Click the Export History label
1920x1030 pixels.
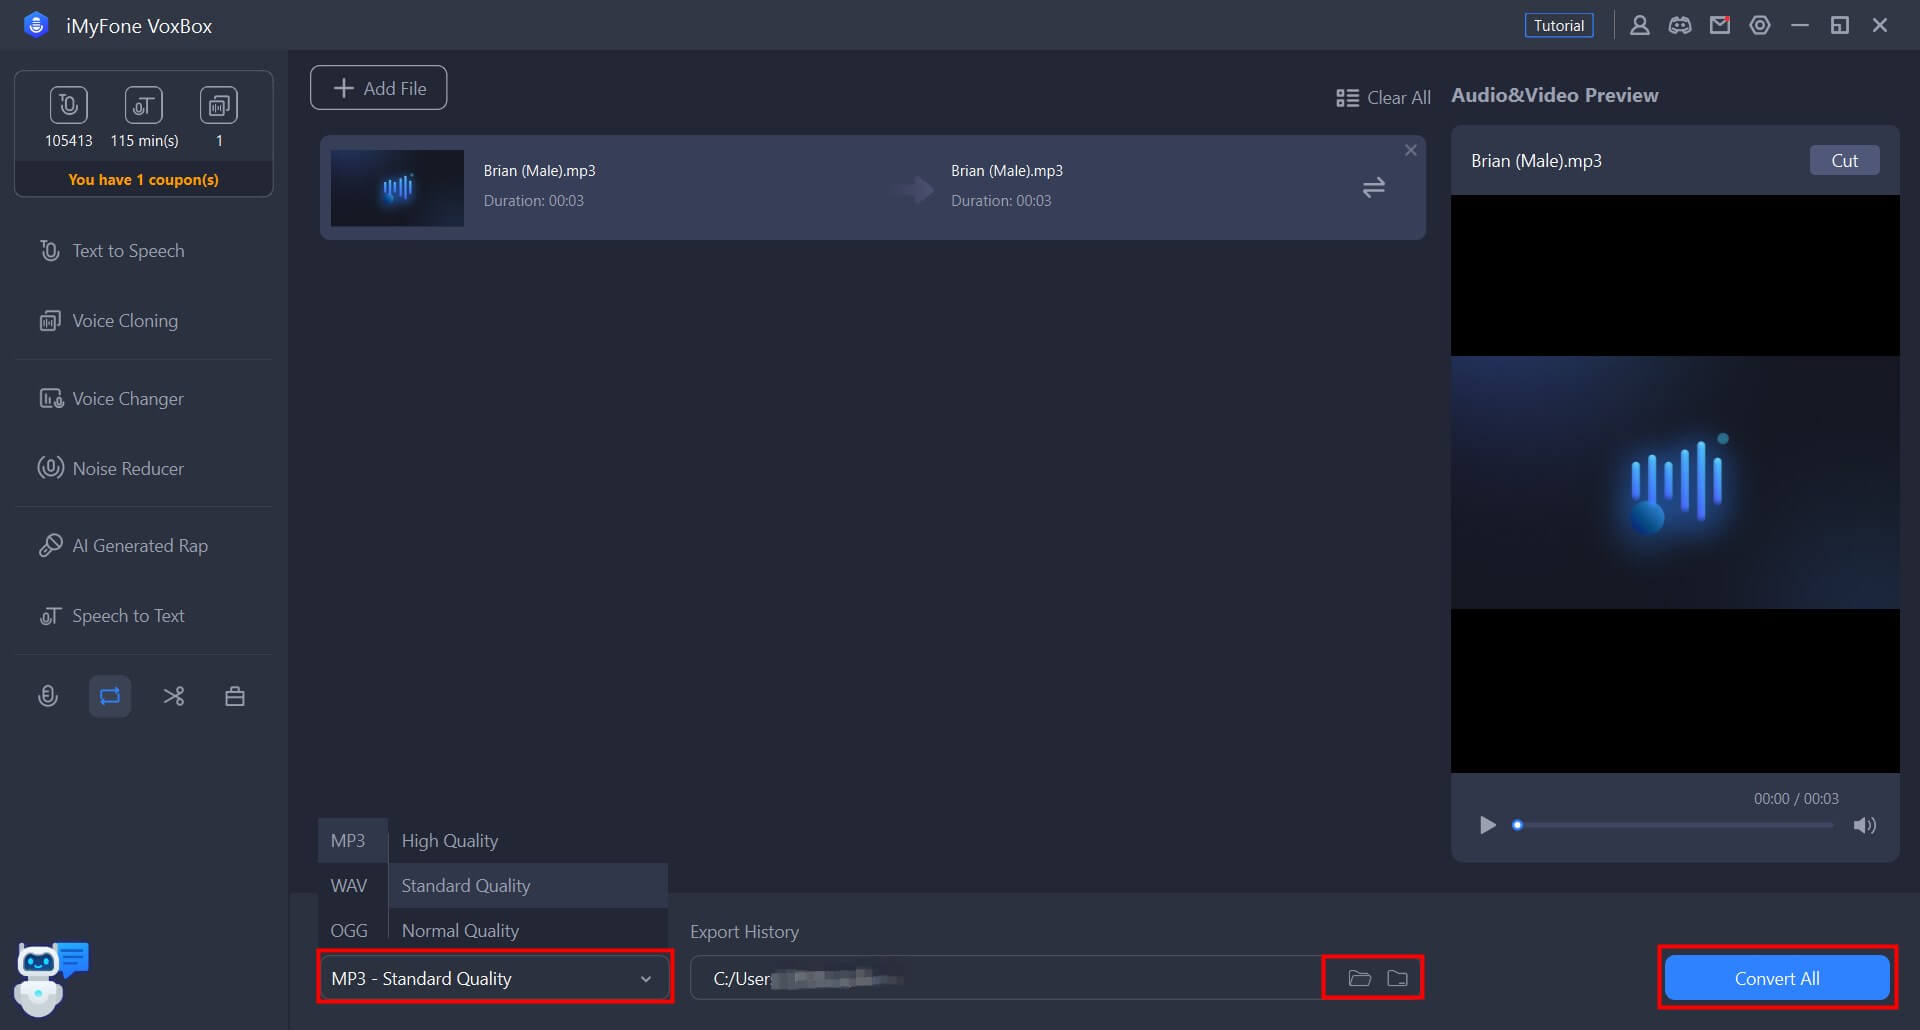coord(744,932)
